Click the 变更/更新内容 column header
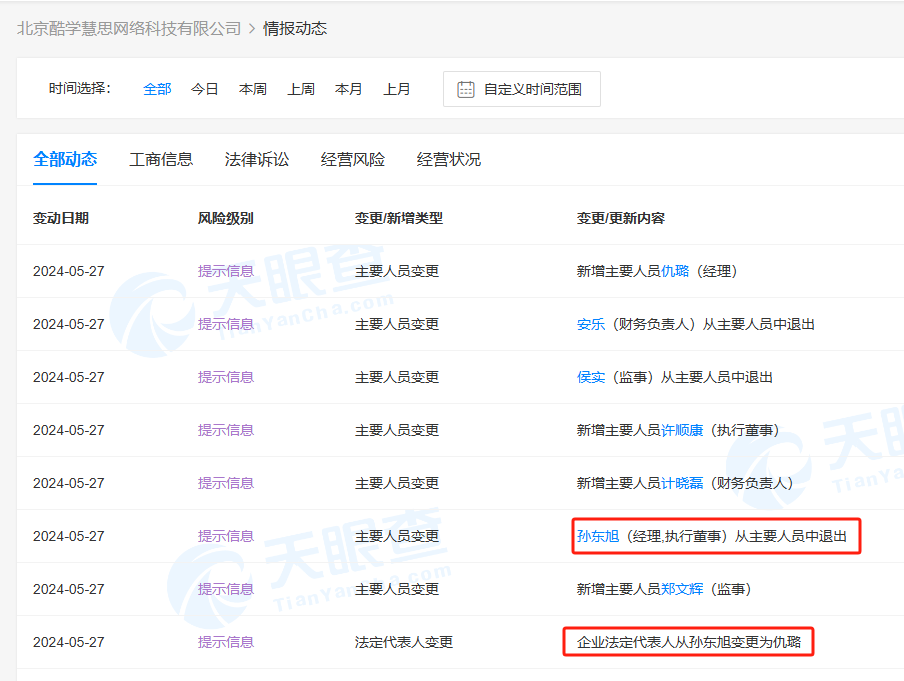This screenshot has width=904, height=681. tap(621, 218)
